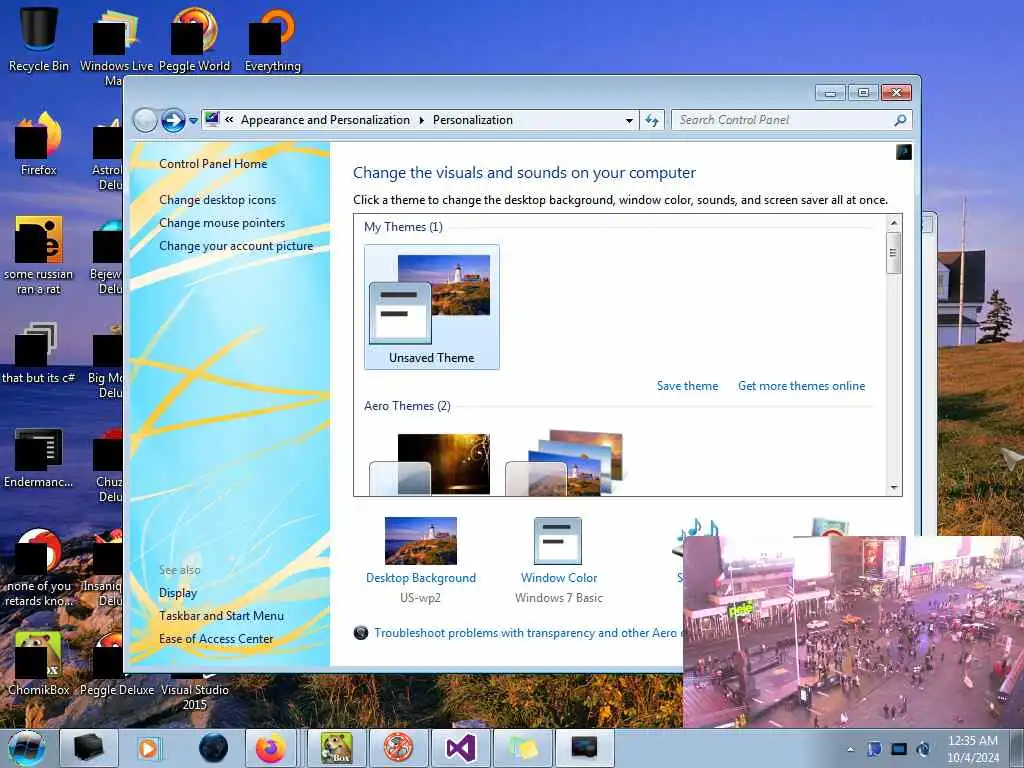Open ChomikBox desktop shortcut
Image resolution: width=1024 pixels, height=768 pixels.
39,663
